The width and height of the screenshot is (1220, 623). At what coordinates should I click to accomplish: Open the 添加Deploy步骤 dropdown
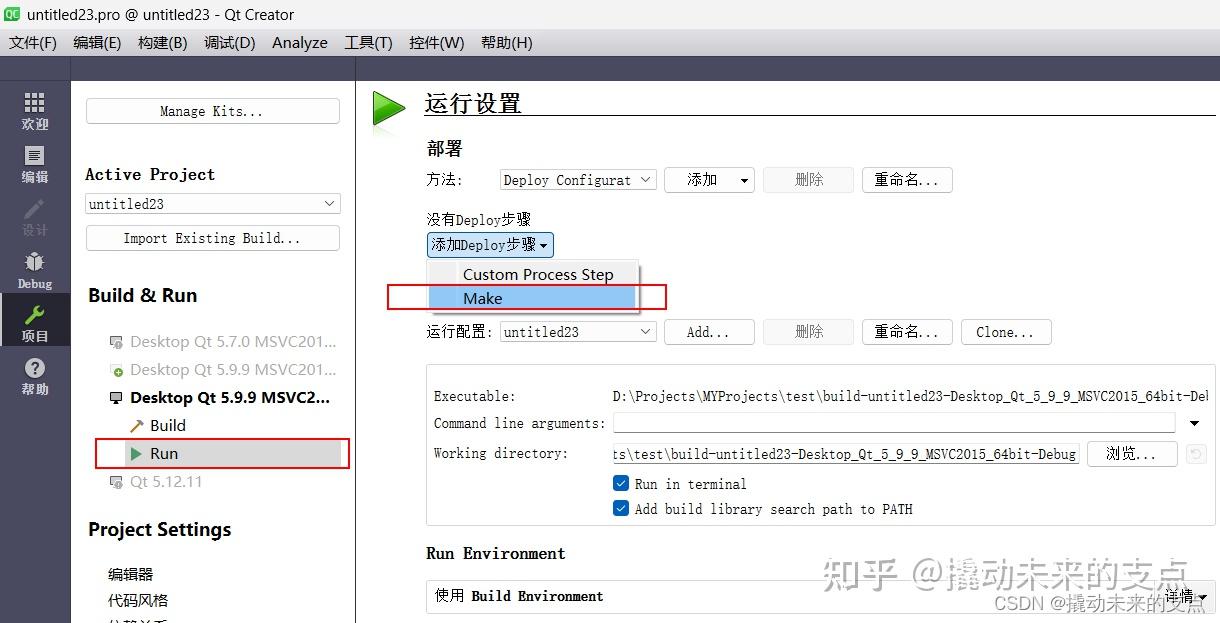[x=490, y=245]
